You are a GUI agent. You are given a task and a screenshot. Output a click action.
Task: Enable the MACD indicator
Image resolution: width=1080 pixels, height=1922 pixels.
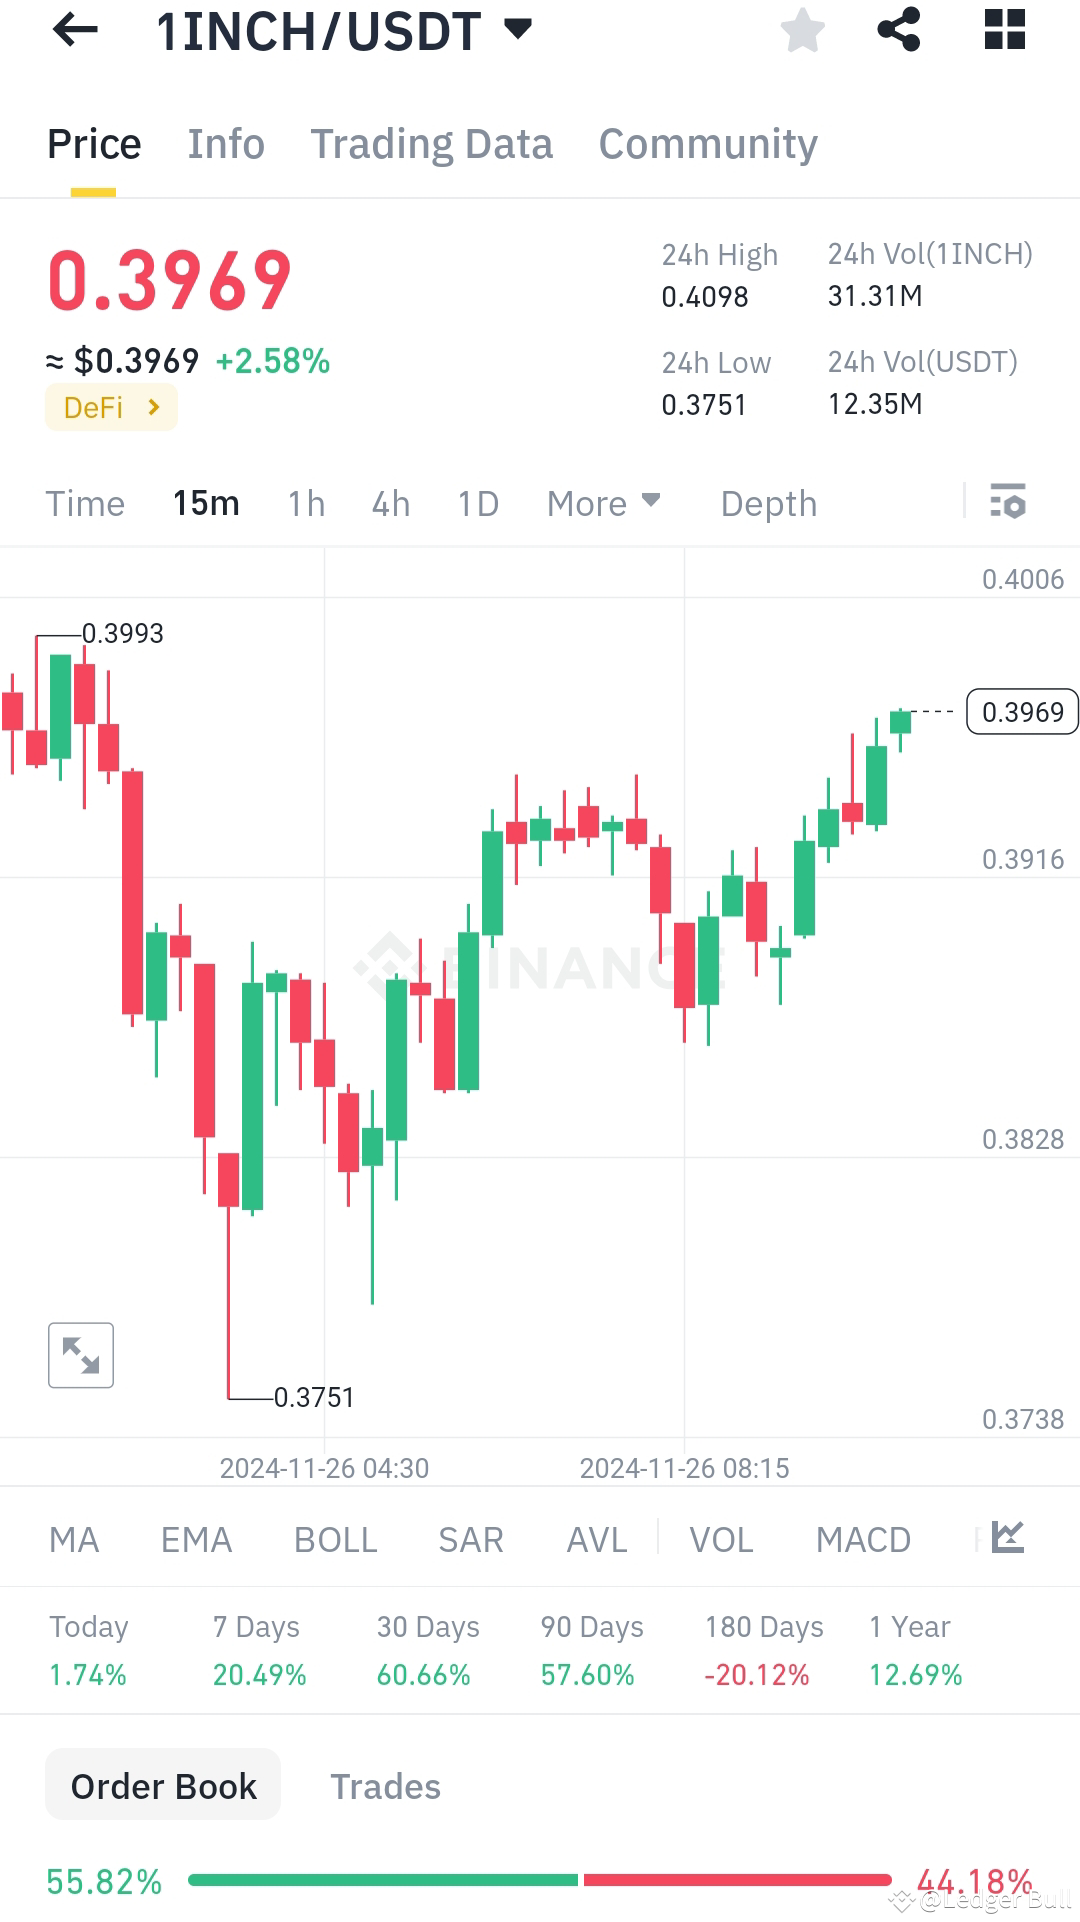[863, 1540]
